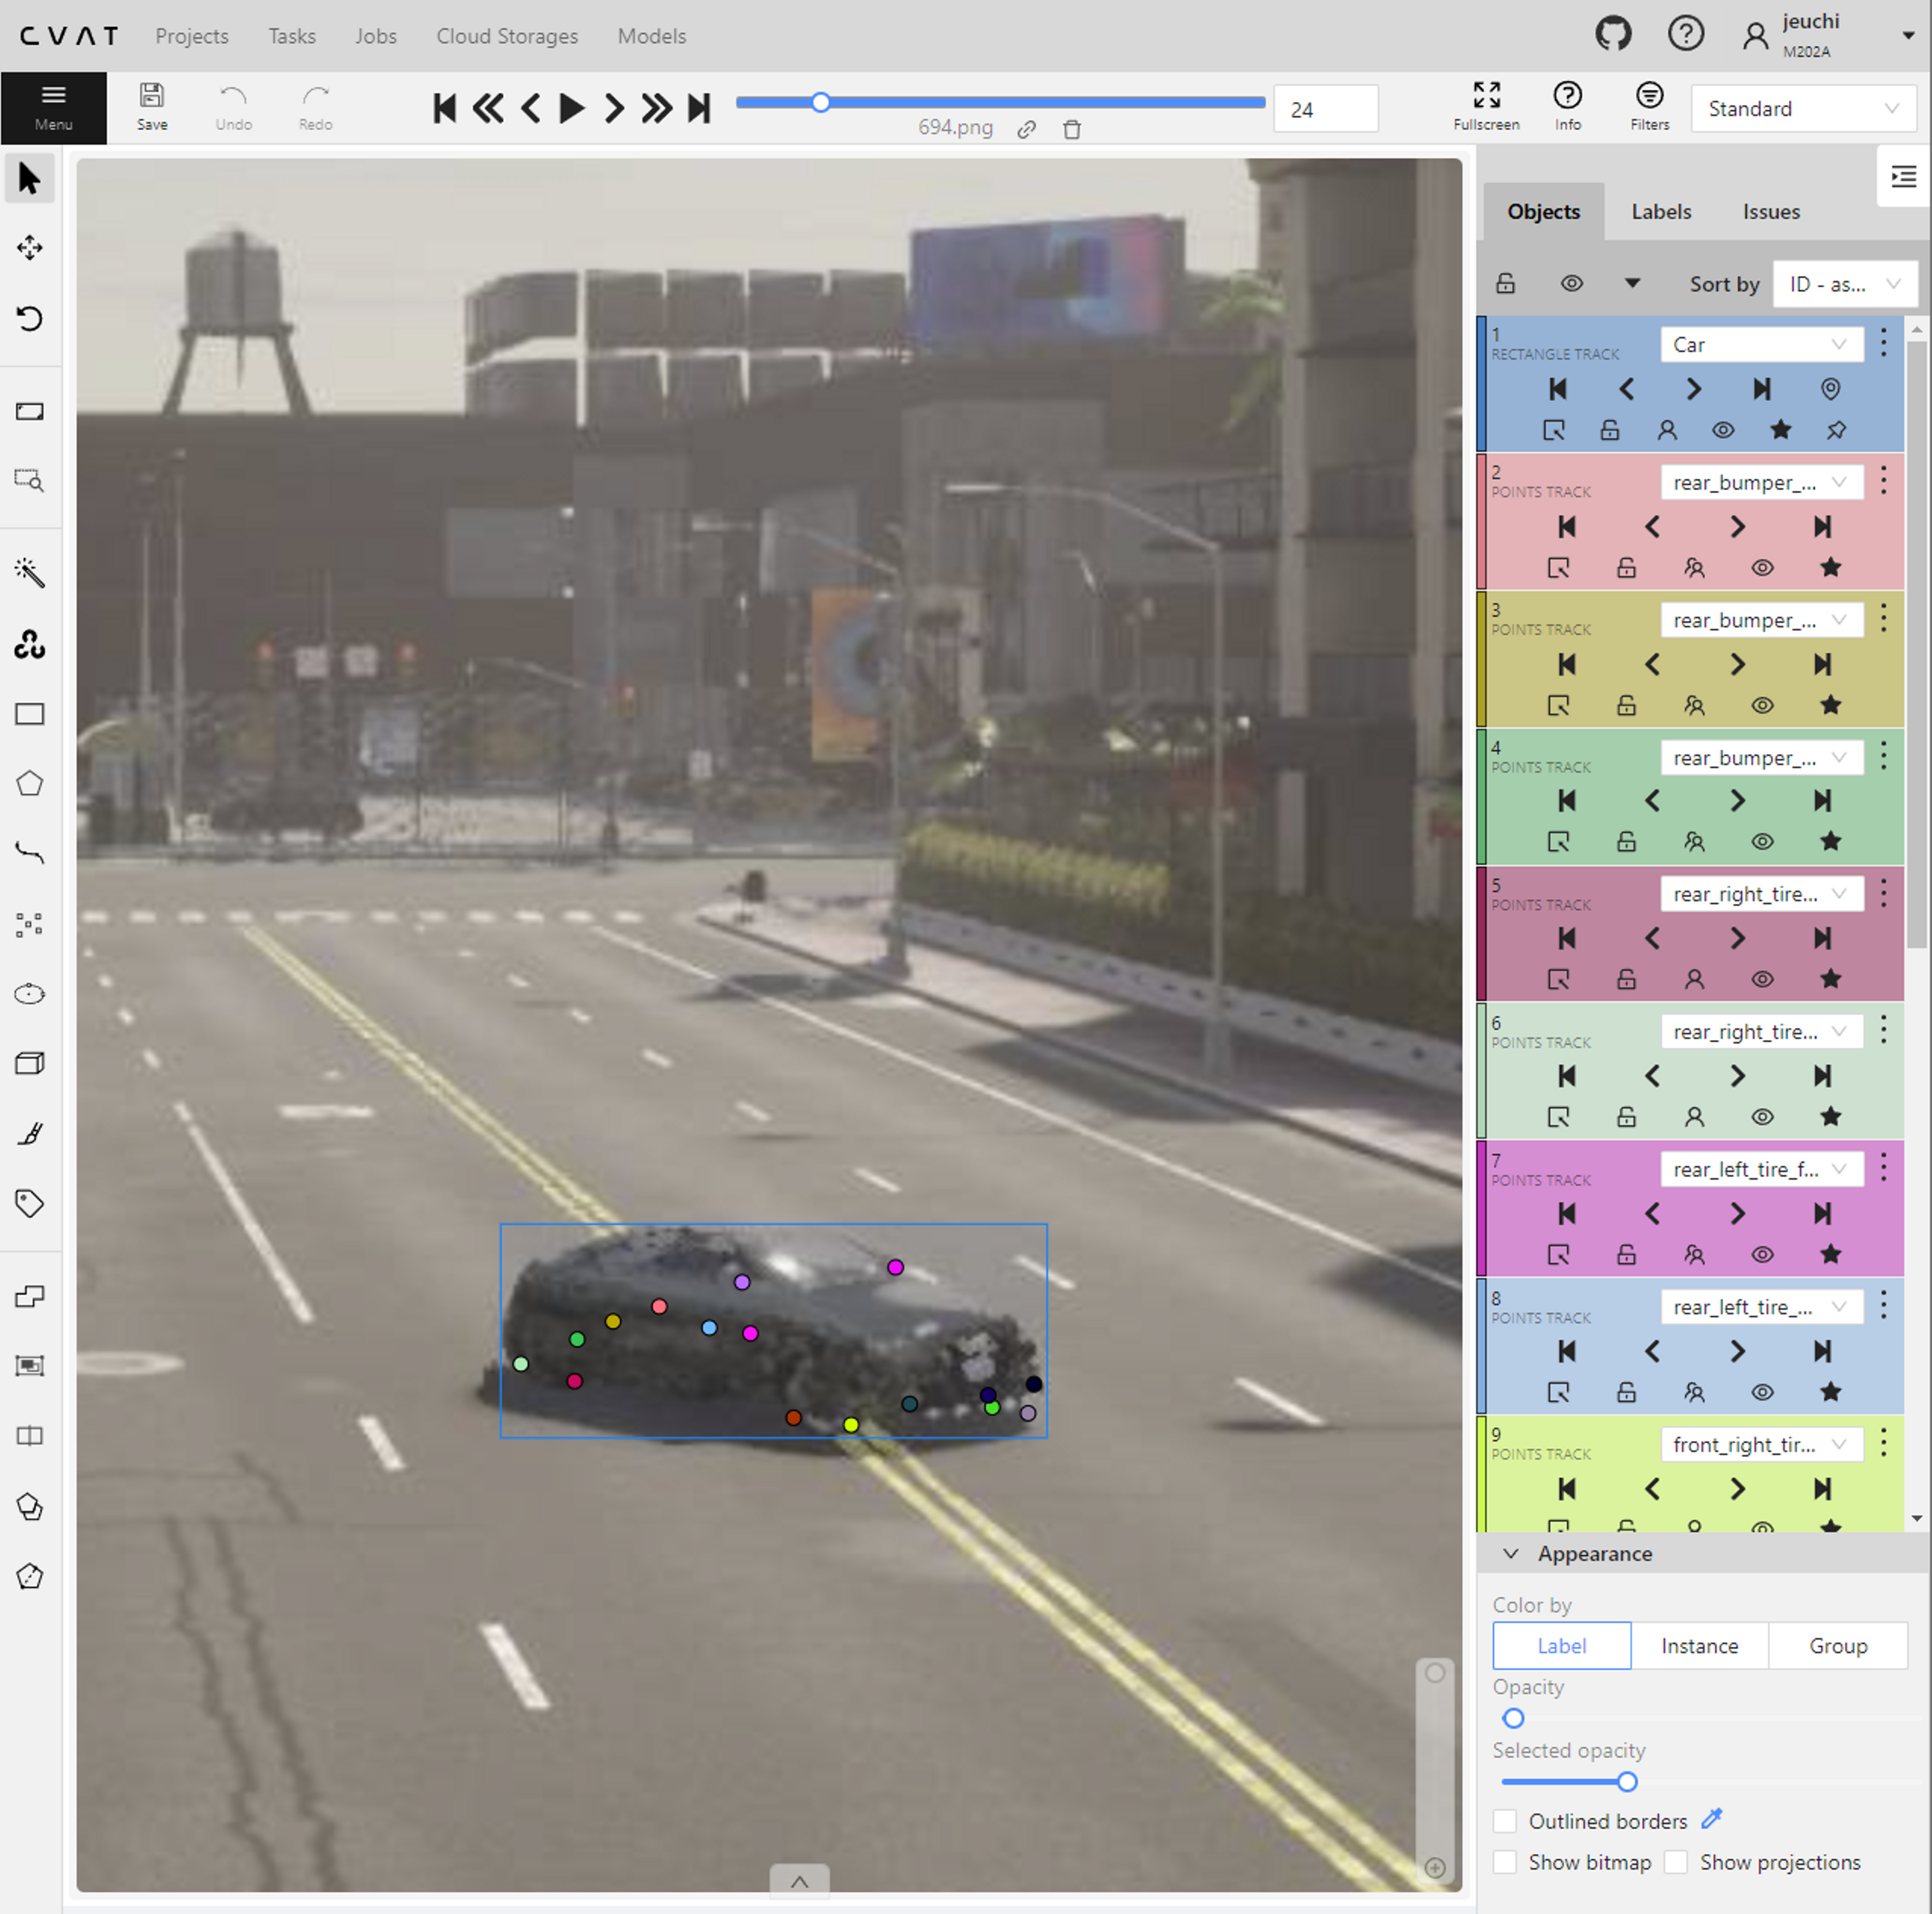Select the point/keypoint tool
The image size is (1932, 1914).
click(32, 924)
